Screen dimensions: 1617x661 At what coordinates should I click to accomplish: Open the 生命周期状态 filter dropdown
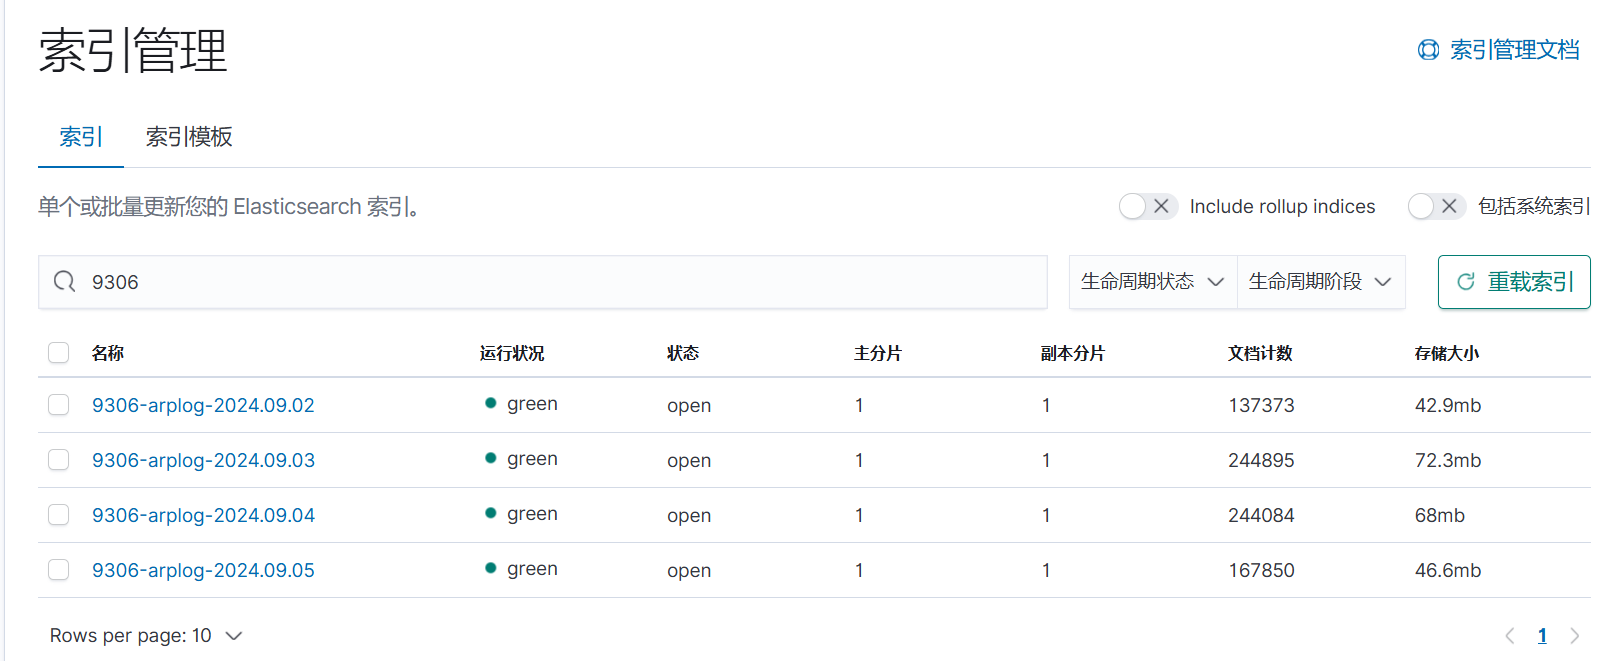pyautogui.click(x=1153, y=282)
